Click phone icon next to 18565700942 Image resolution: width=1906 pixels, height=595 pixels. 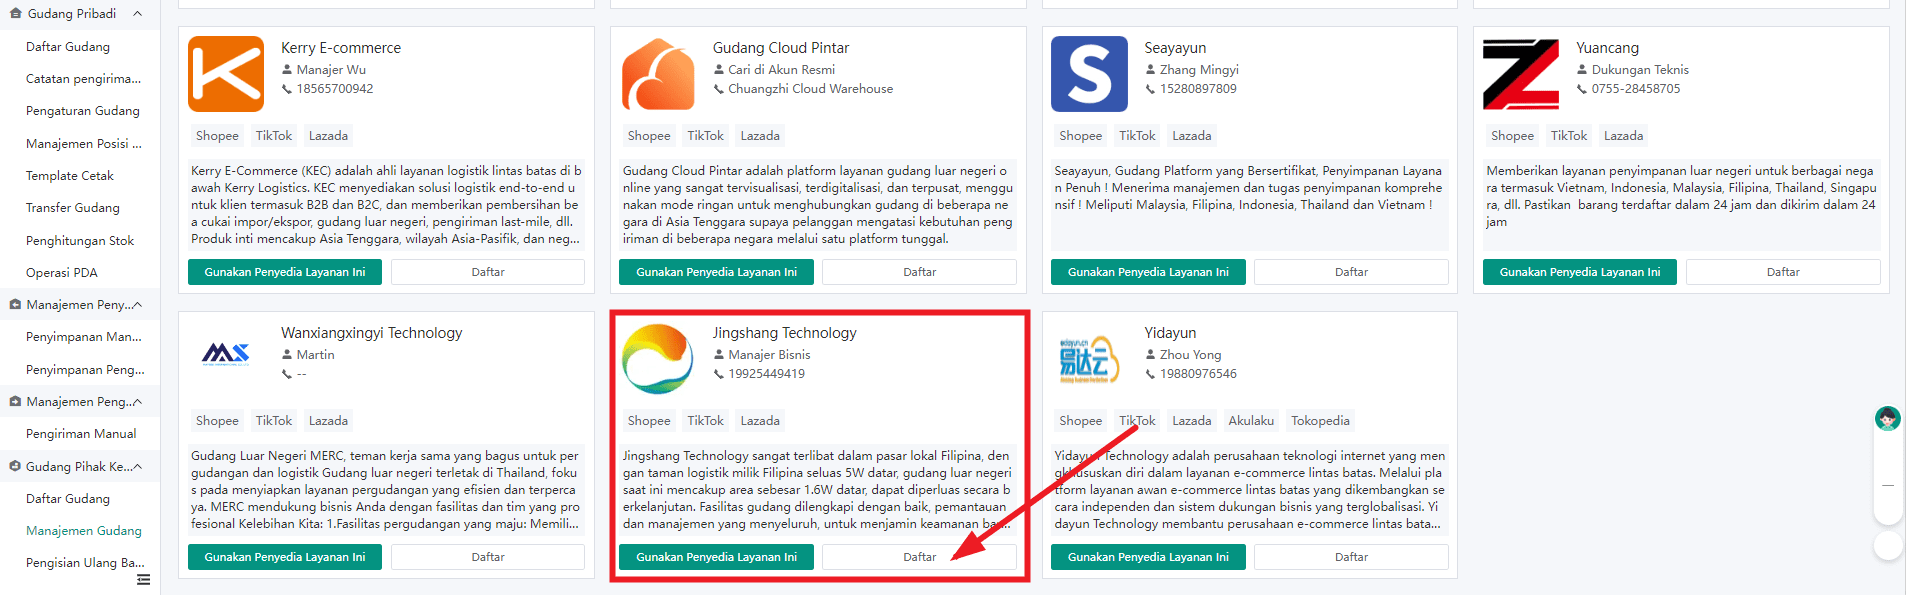pyautogui.click(x=287, y=89)
